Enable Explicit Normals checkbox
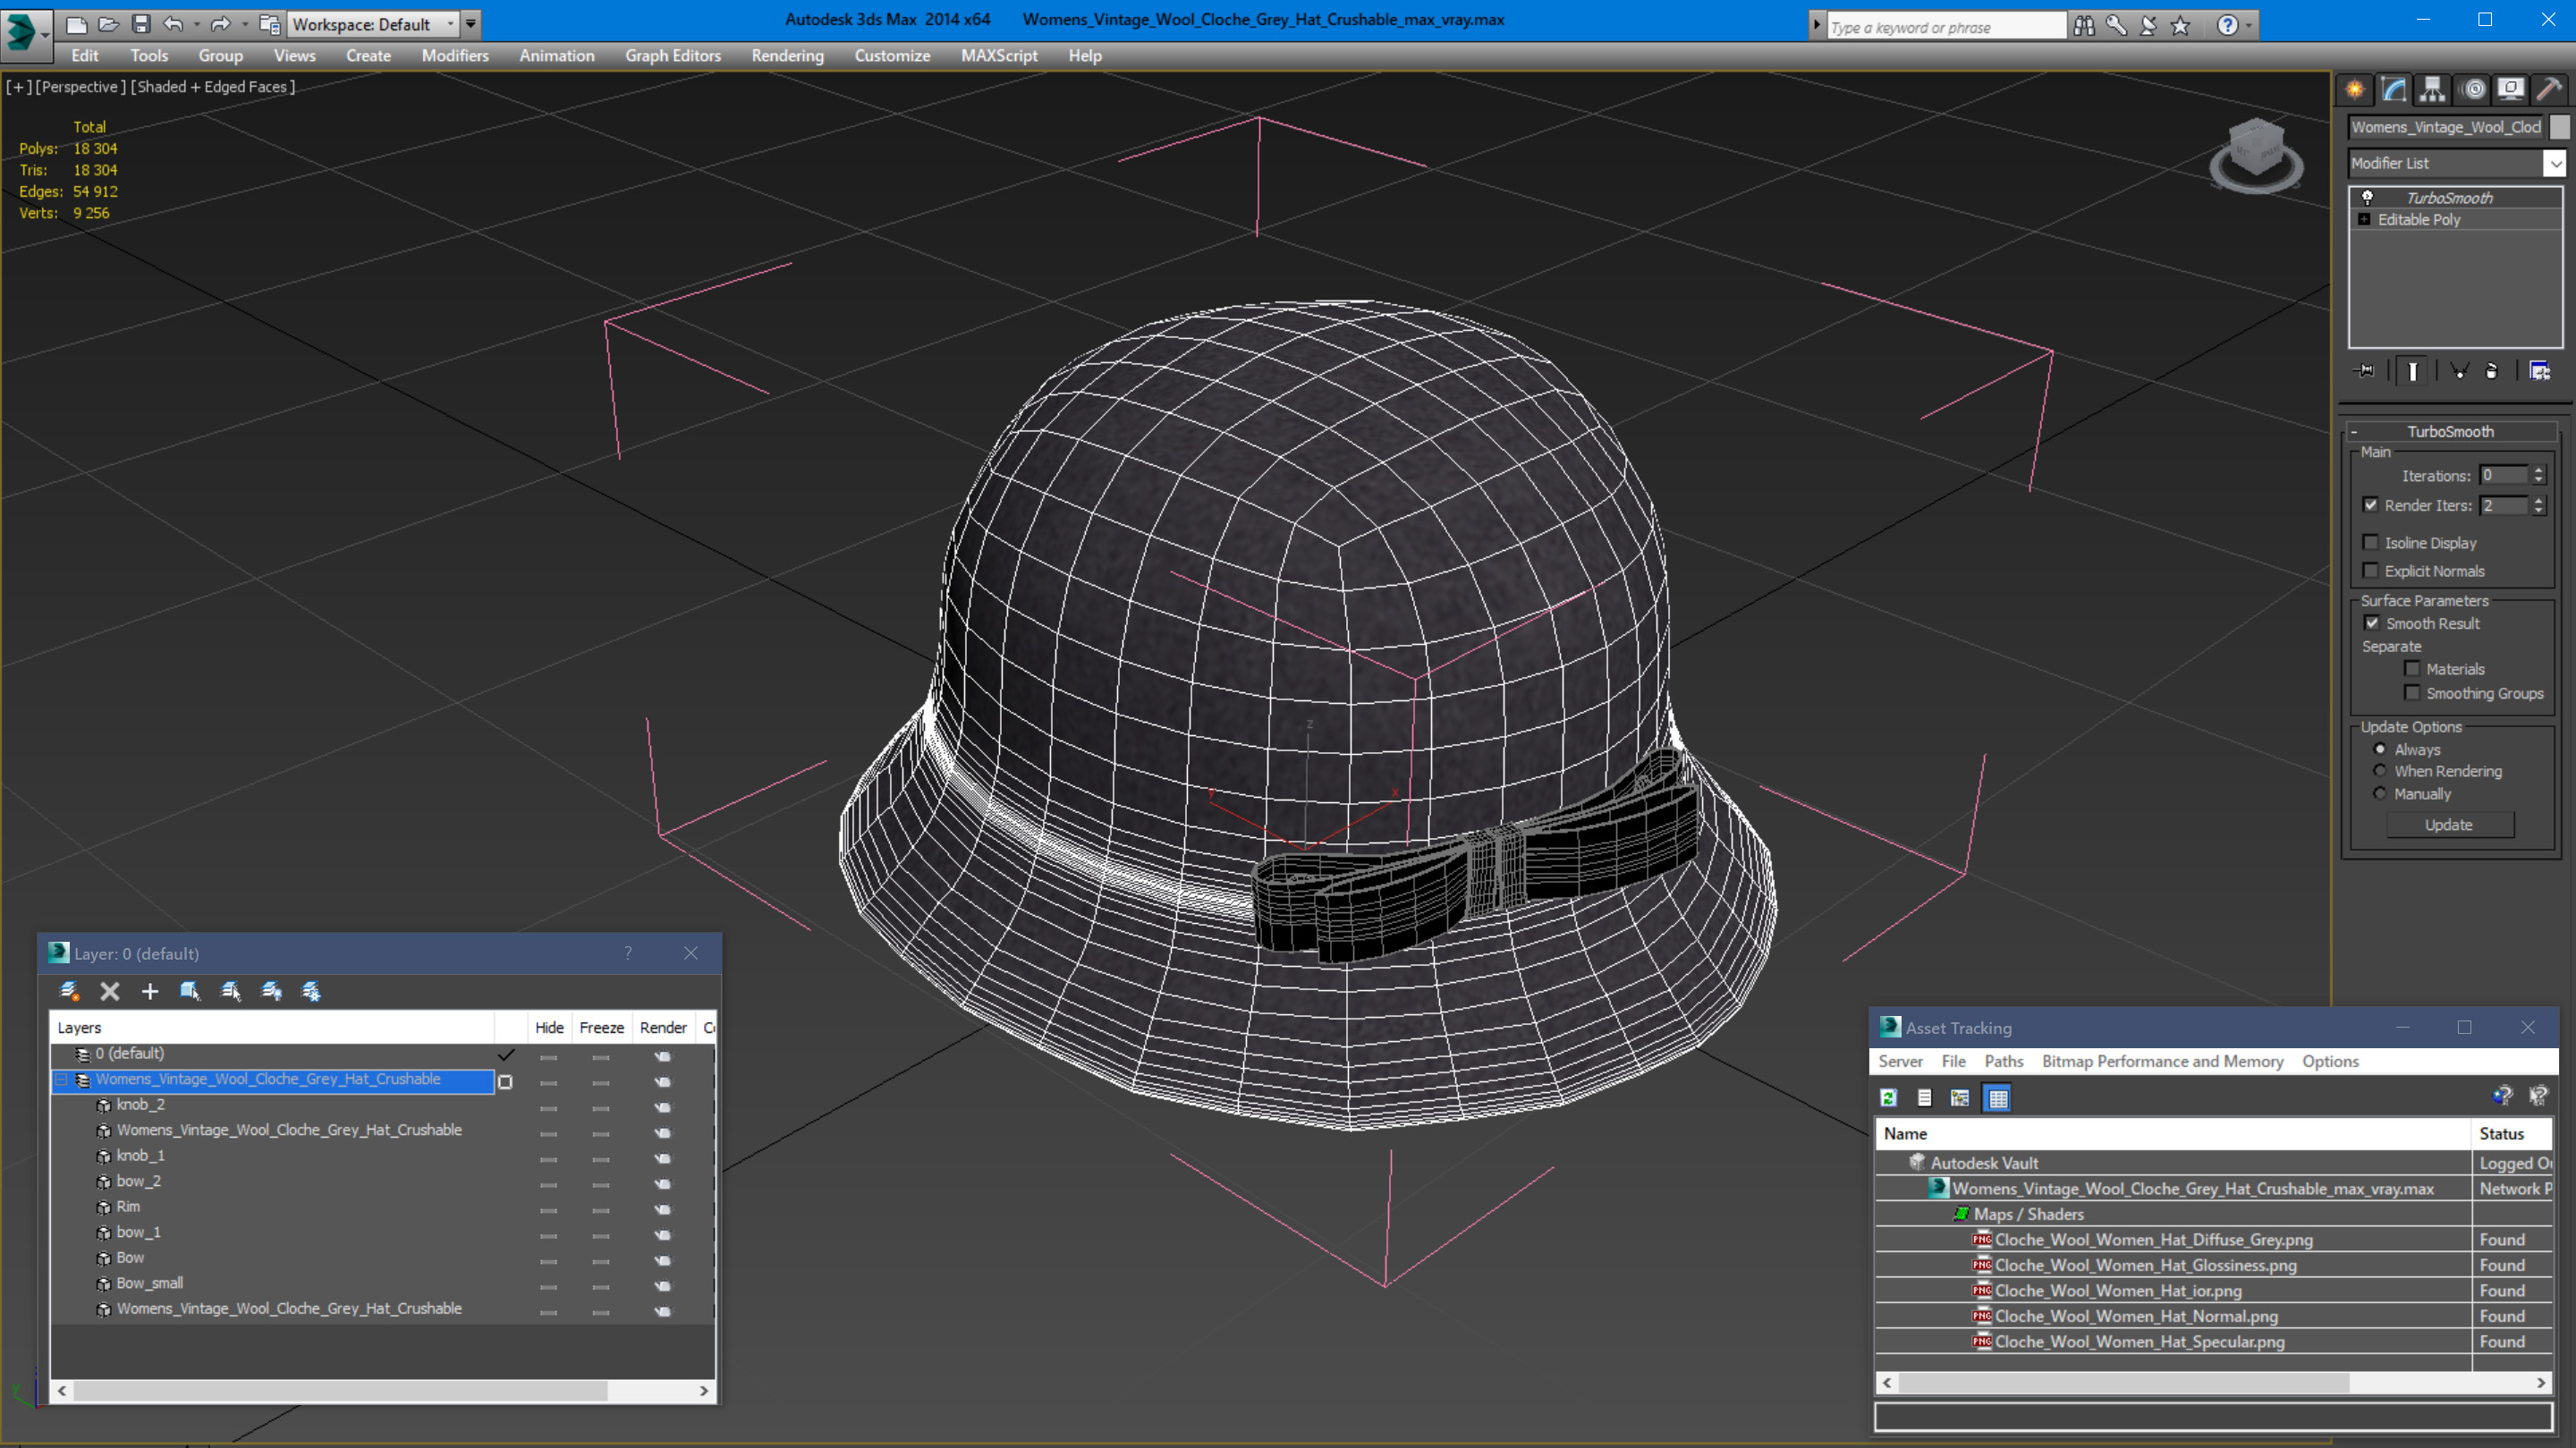 point(2370,570)
